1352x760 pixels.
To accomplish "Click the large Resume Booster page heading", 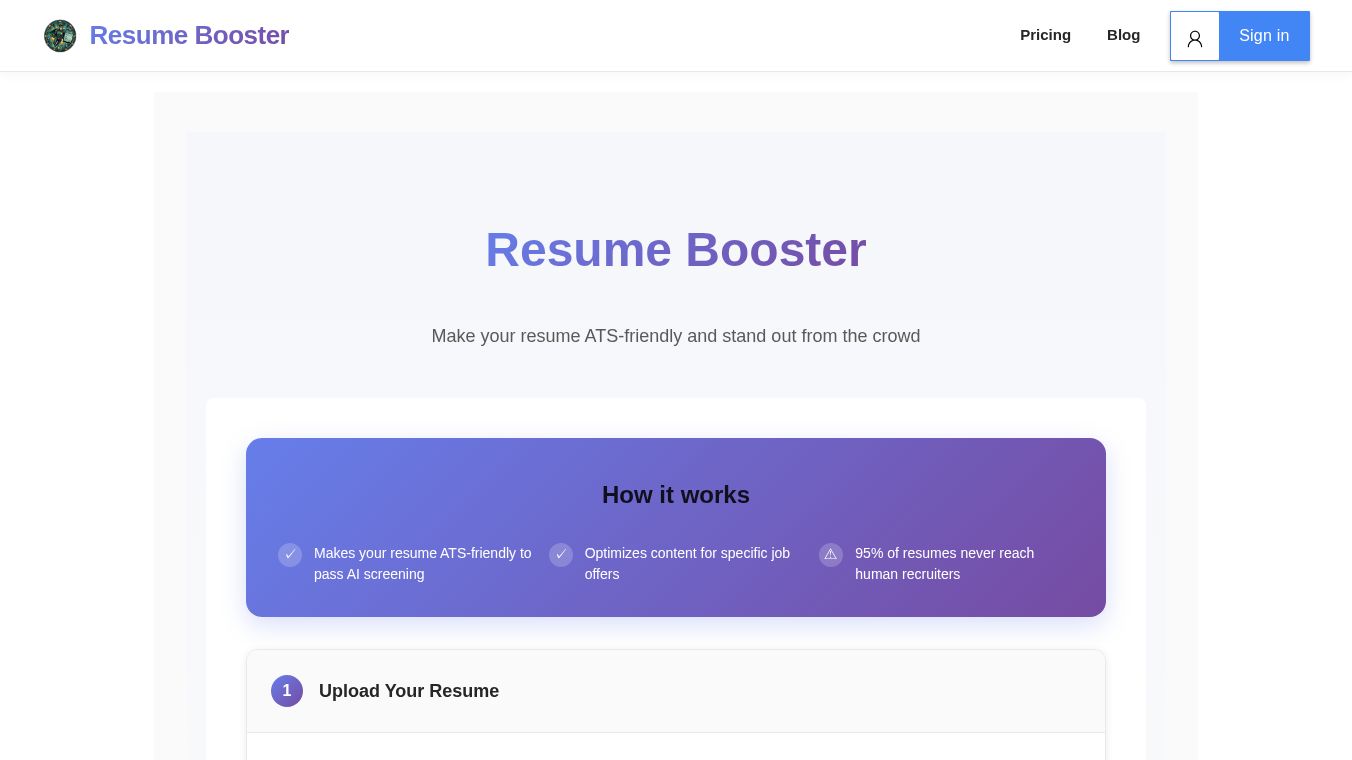I will tap(676, 250).
